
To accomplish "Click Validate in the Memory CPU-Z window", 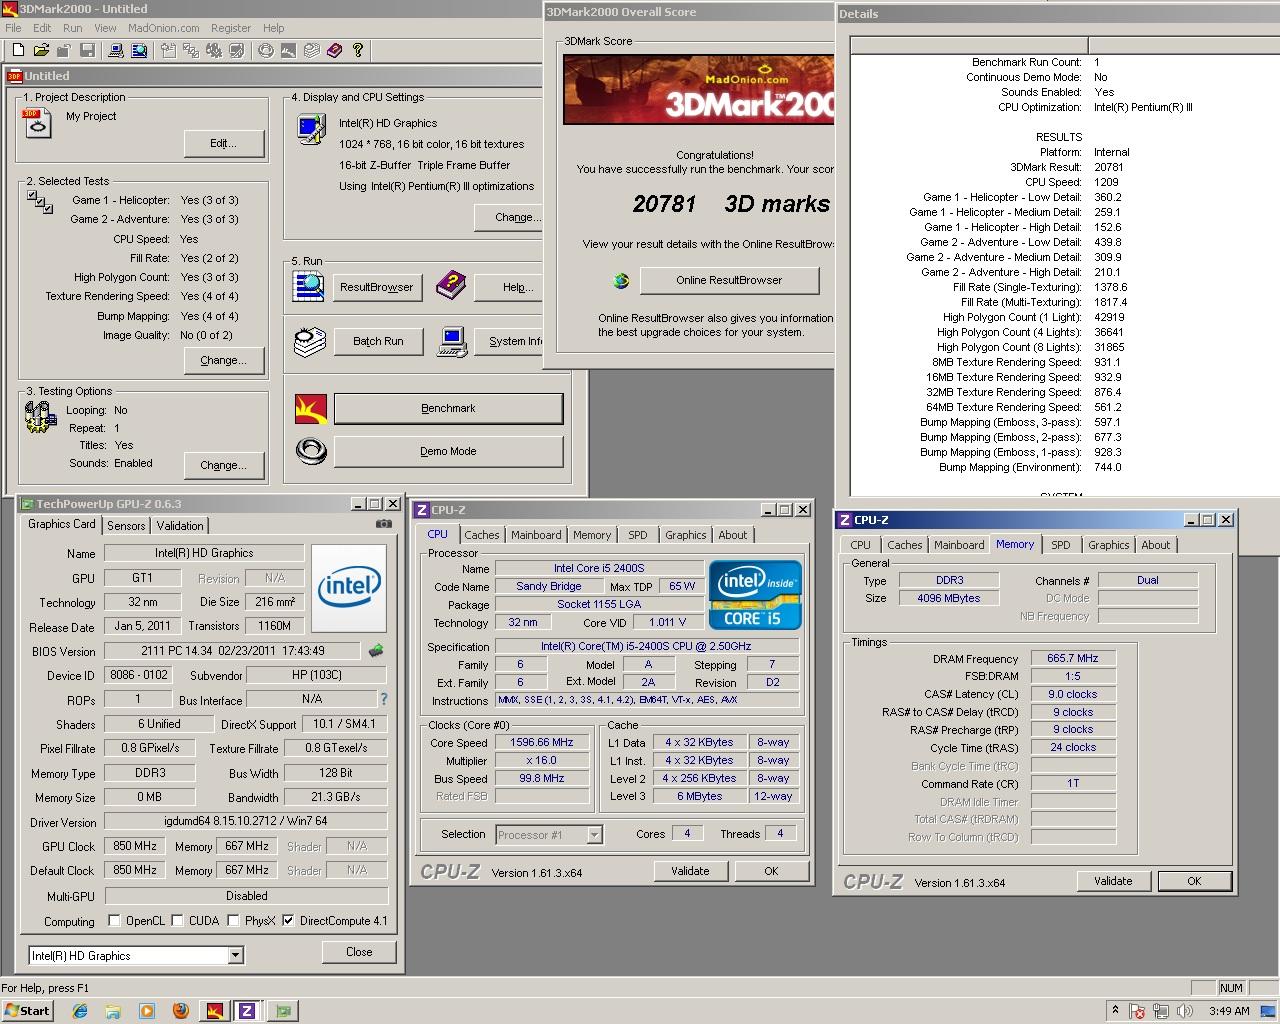I will [1113, 881].
